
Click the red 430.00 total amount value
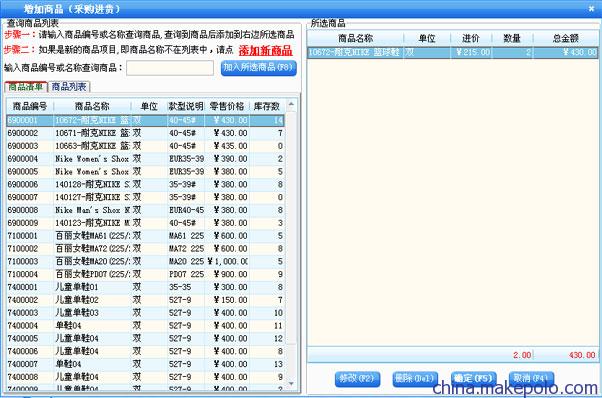pyautogui.click(x=582, y=355)
